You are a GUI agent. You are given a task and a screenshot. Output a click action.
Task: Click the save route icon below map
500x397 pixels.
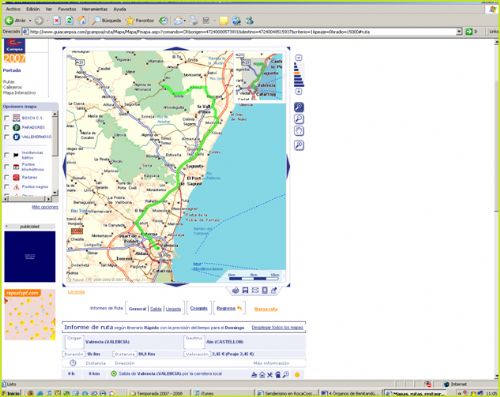click(x=245, y=290)
